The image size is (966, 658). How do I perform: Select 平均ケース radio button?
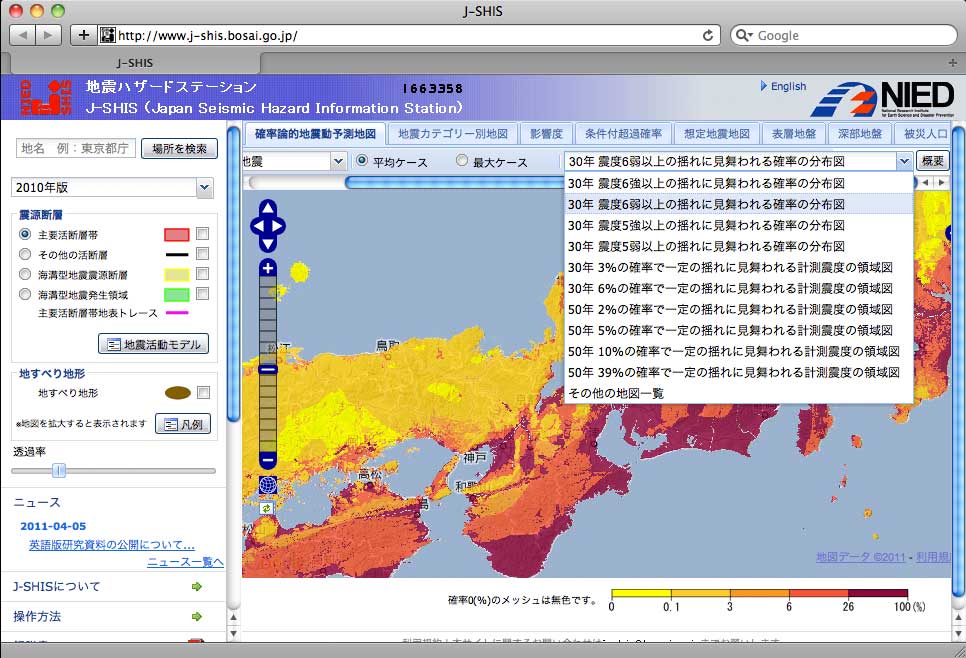pos(362,161)
